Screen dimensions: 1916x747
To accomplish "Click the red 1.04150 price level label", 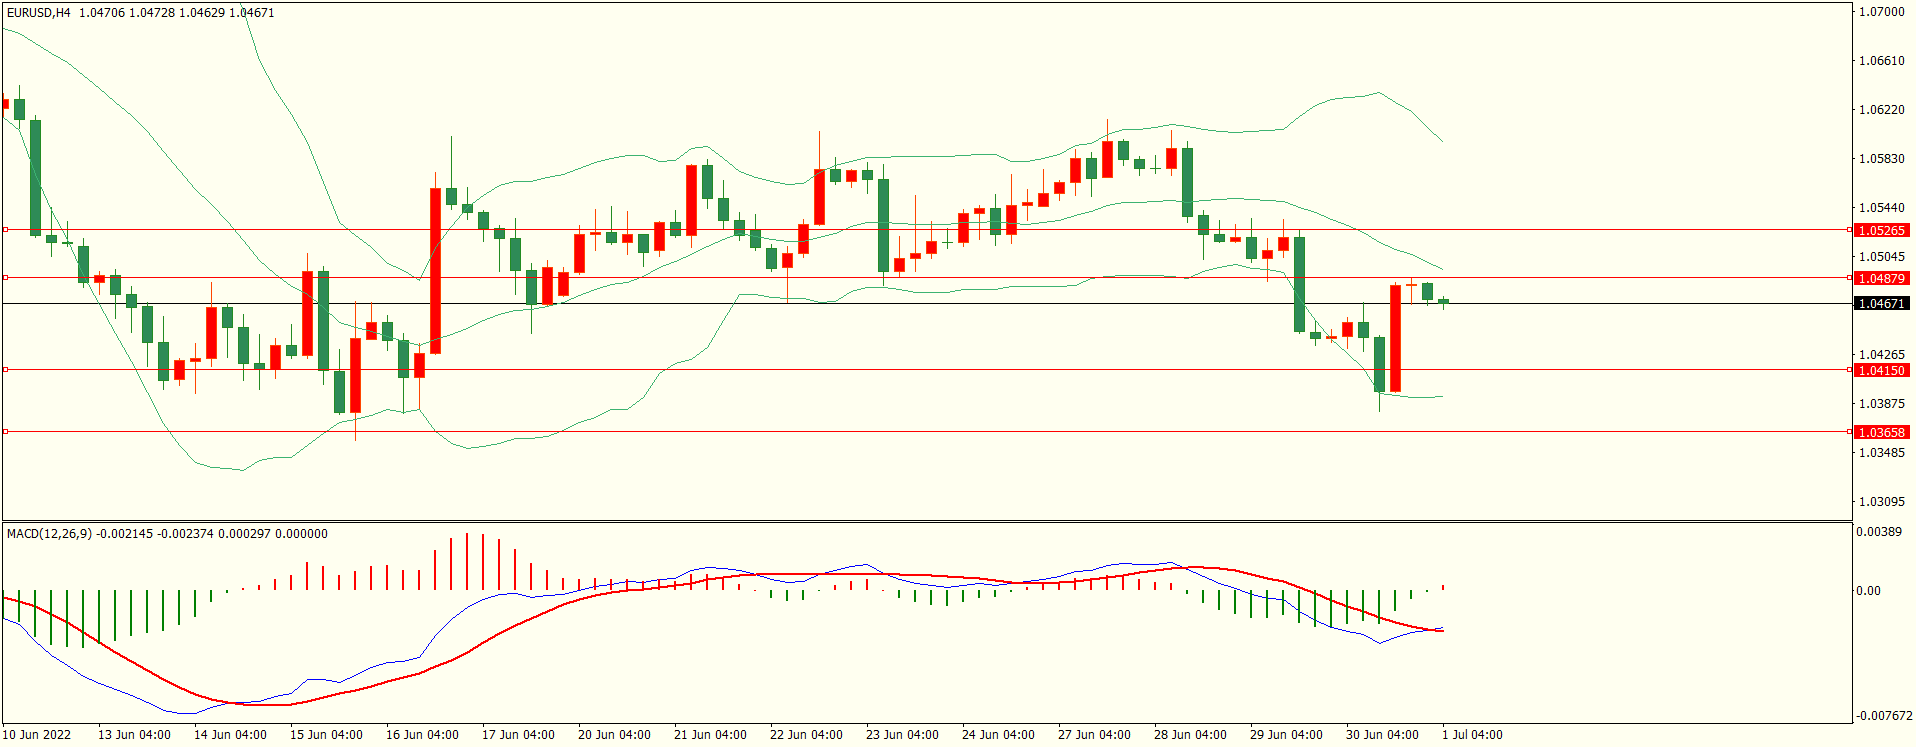I will (x=1881, y=370).
